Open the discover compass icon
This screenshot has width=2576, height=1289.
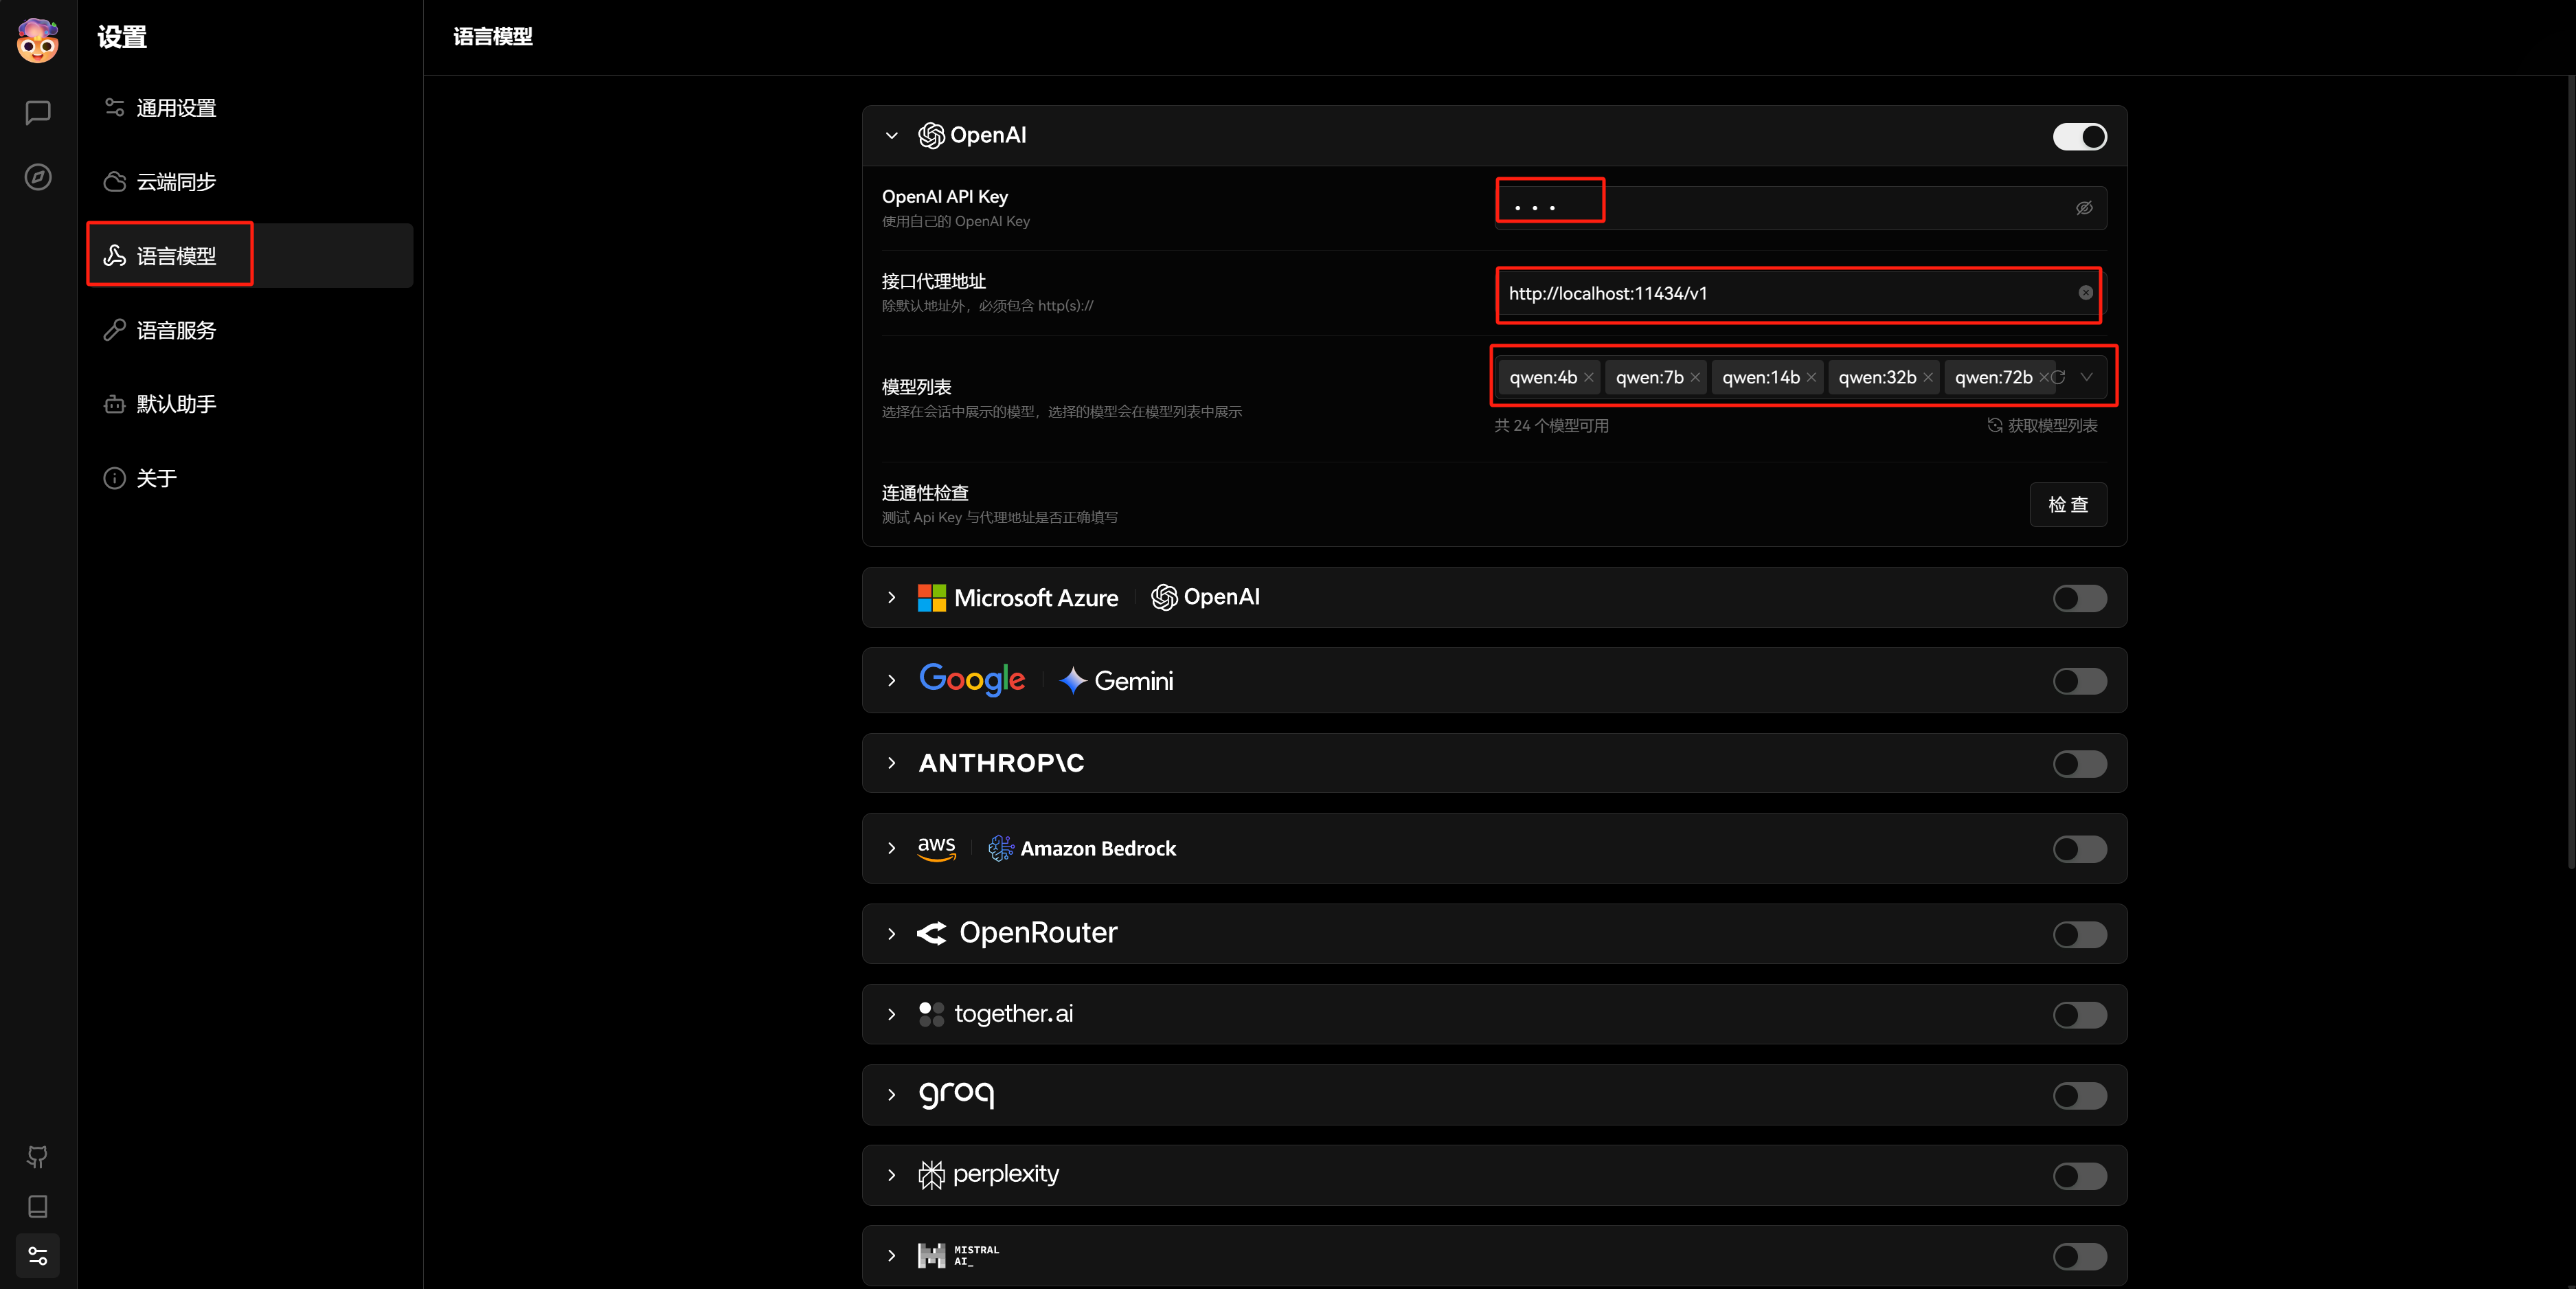tap(38, 177)
